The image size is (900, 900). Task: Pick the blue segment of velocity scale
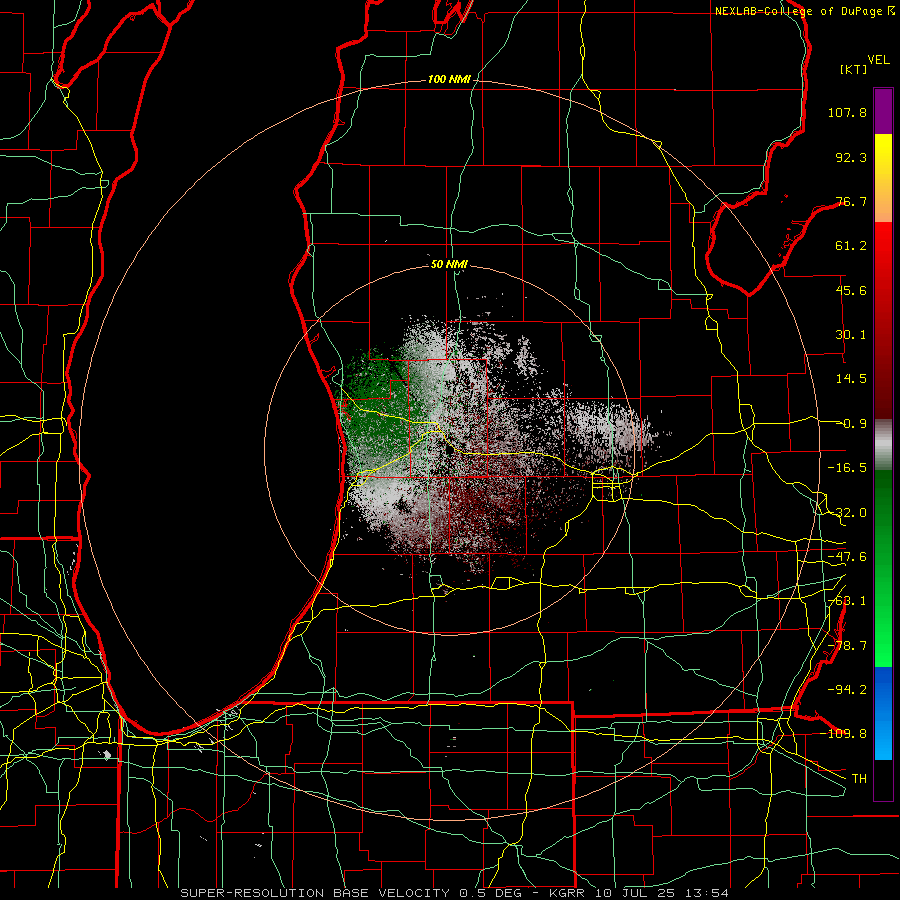[883, 713]
